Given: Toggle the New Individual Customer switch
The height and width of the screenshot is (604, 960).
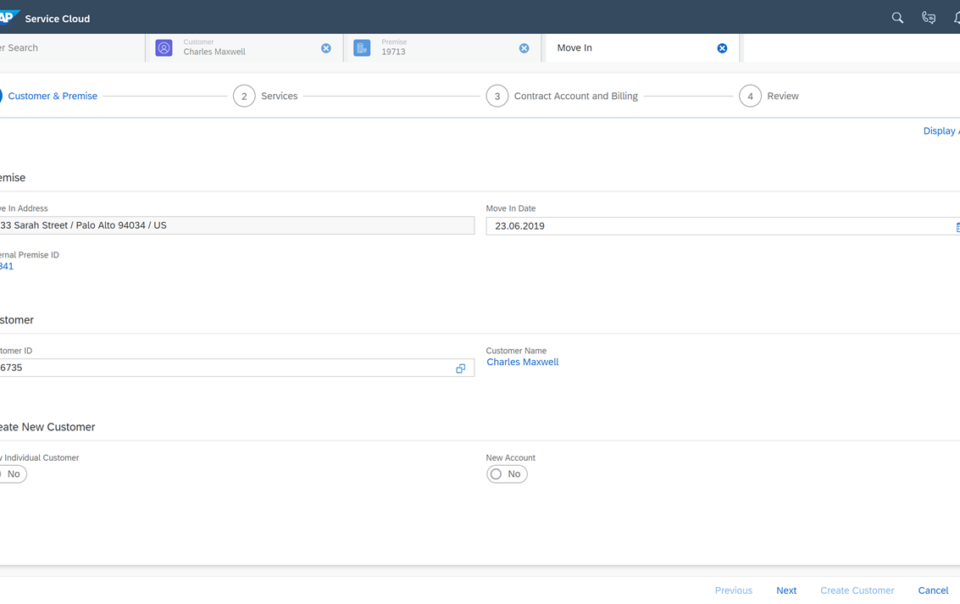Looking at the screenshot, I should (x=12, y=474).
